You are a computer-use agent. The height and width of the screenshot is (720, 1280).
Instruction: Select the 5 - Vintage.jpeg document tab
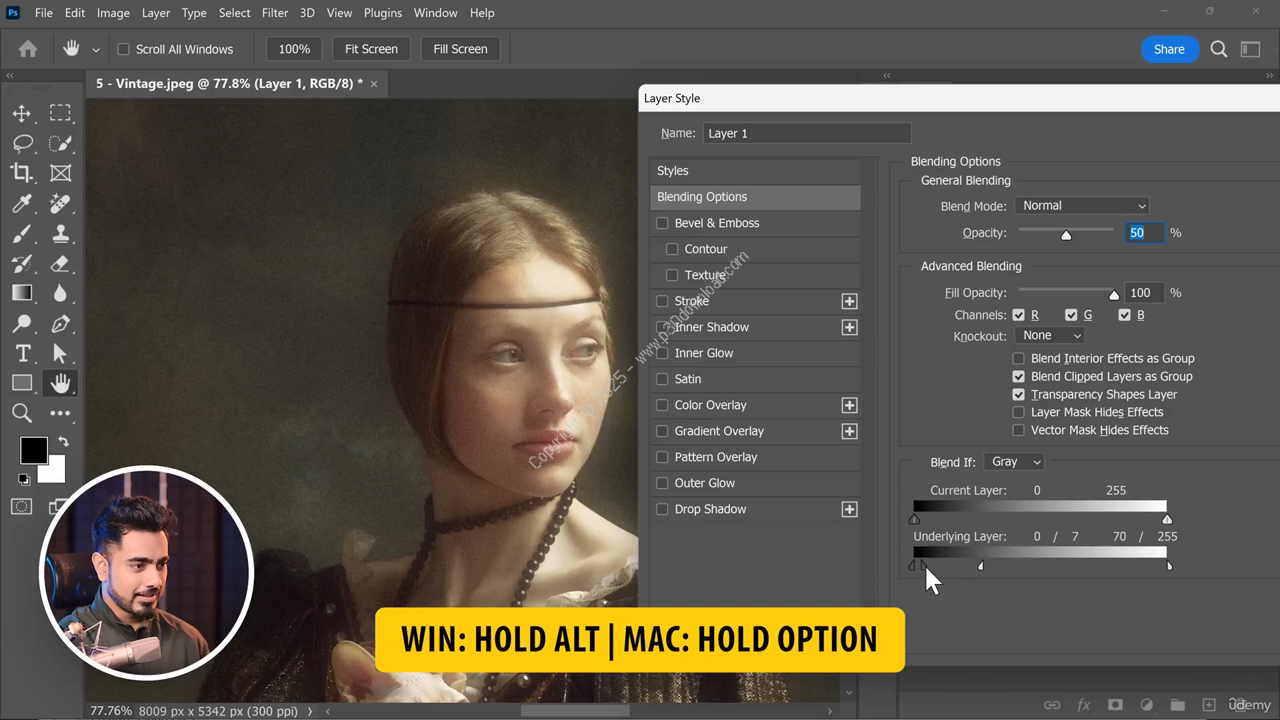tap(229, 84)
